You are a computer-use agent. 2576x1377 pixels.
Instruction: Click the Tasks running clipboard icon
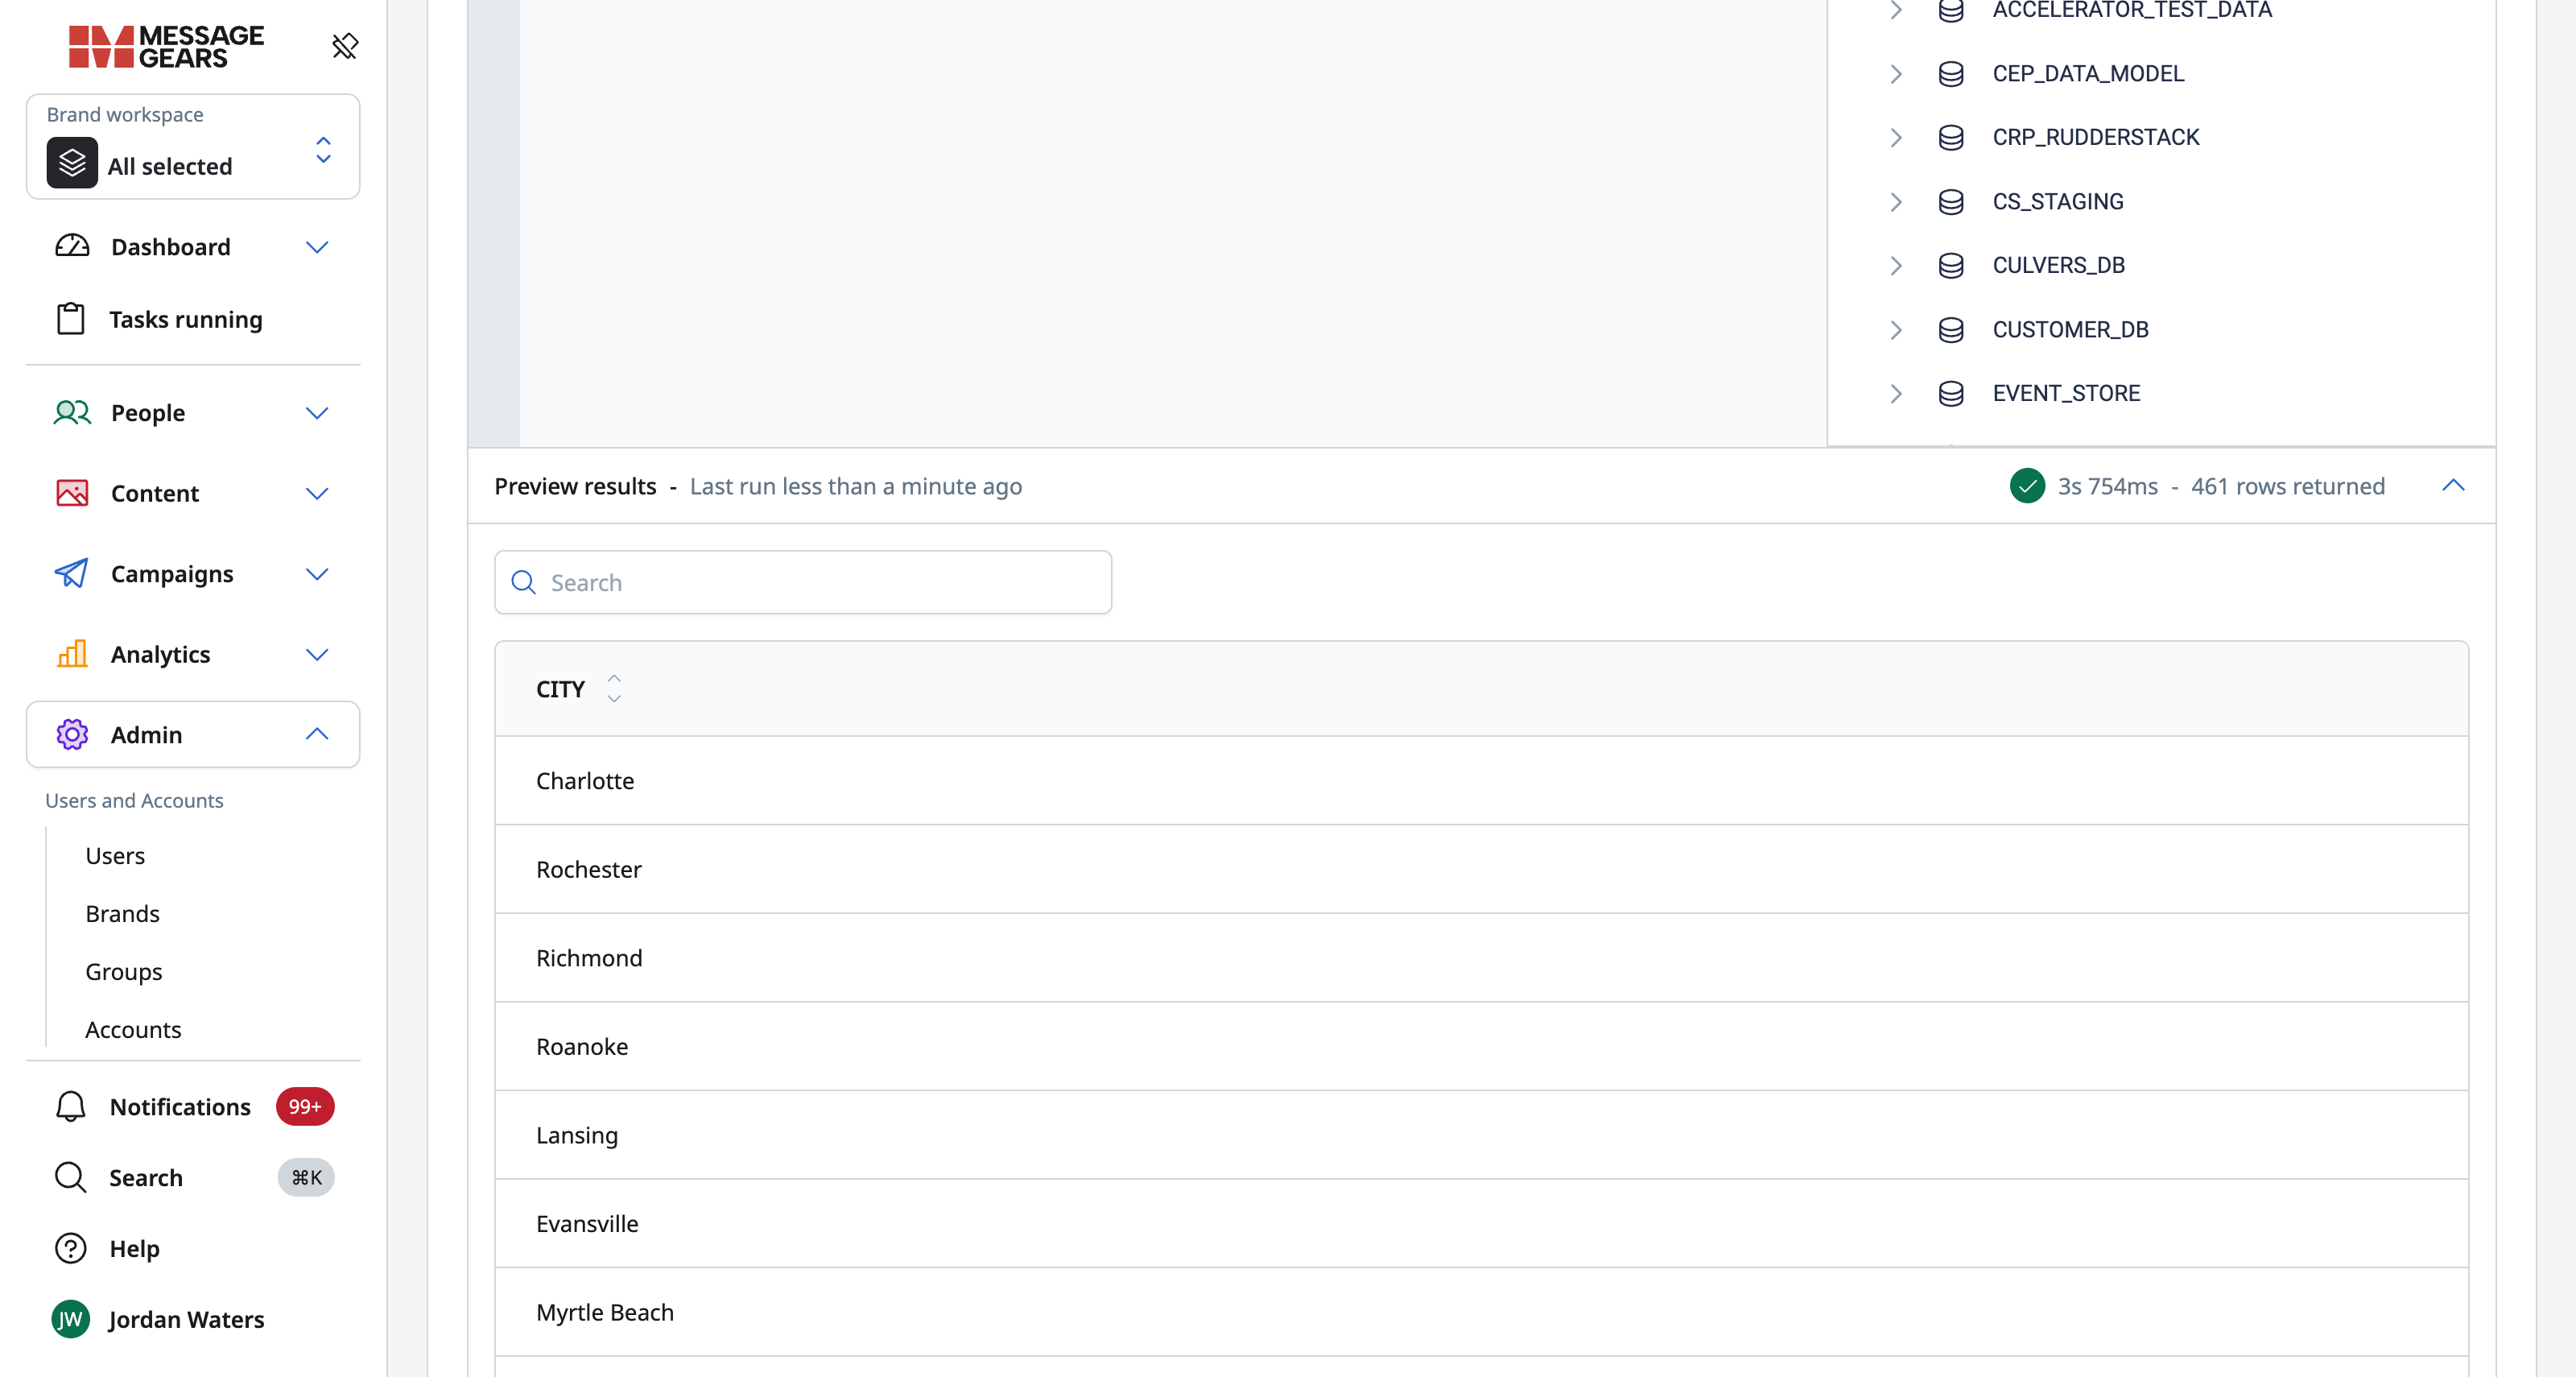70,319
